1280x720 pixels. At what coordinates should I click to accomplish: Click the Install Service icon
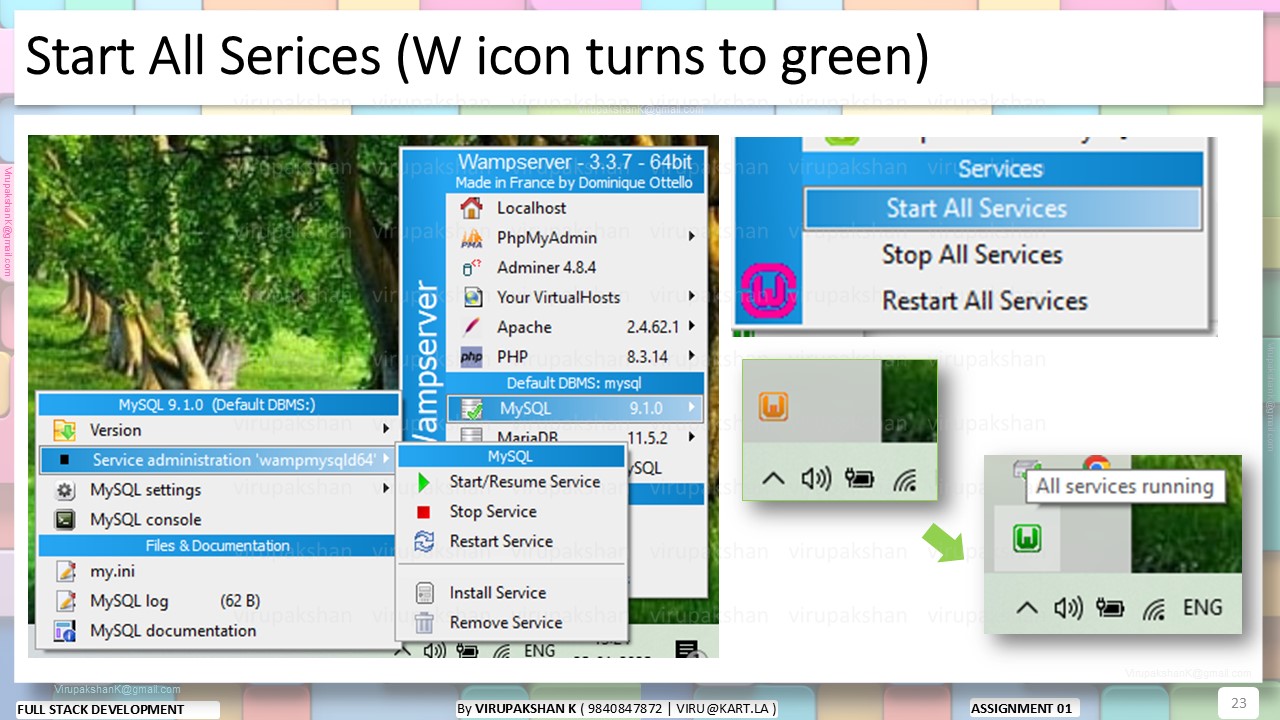tap(424, 593)
